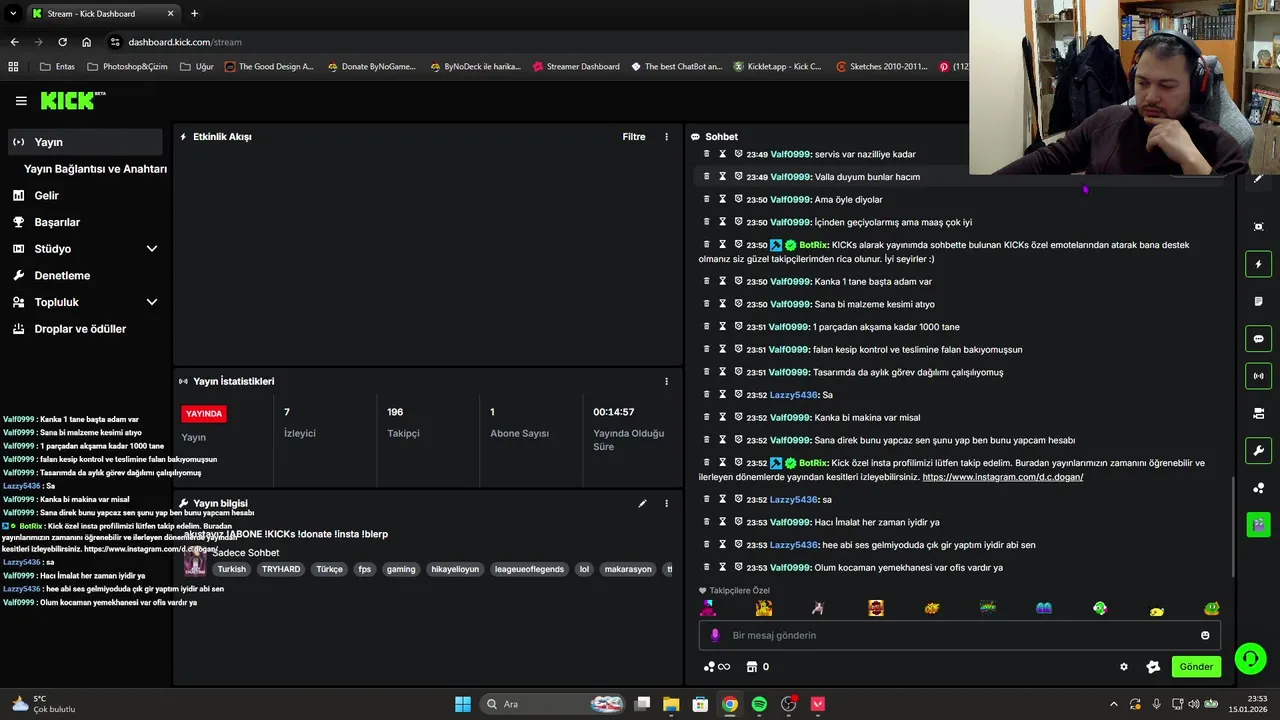Toggle the broadcast signal panel in right sidebar
The image size is (1280, 720).
1258,376
